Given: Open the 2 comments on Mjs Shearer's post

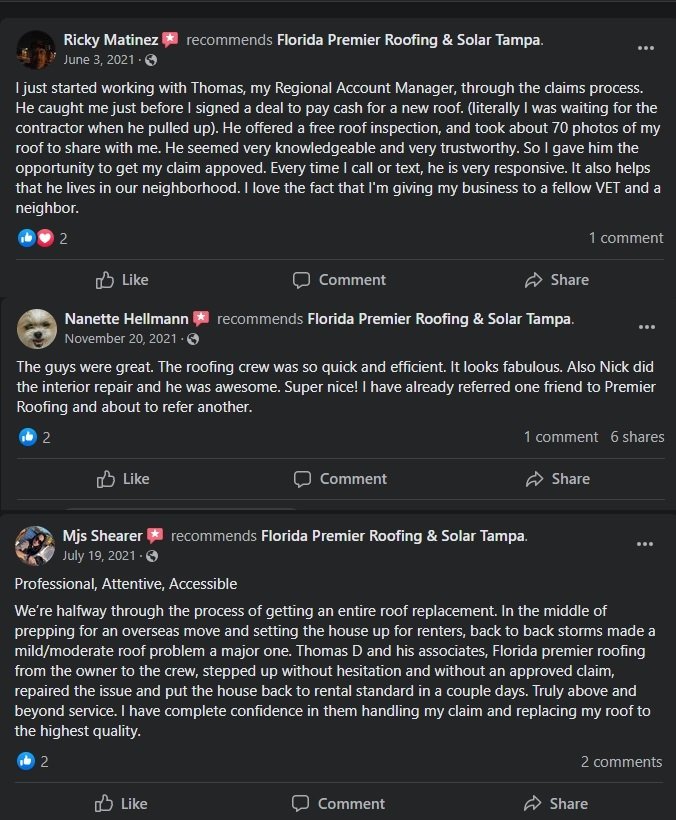Looking at the screenshot, I should click(621, 761).
